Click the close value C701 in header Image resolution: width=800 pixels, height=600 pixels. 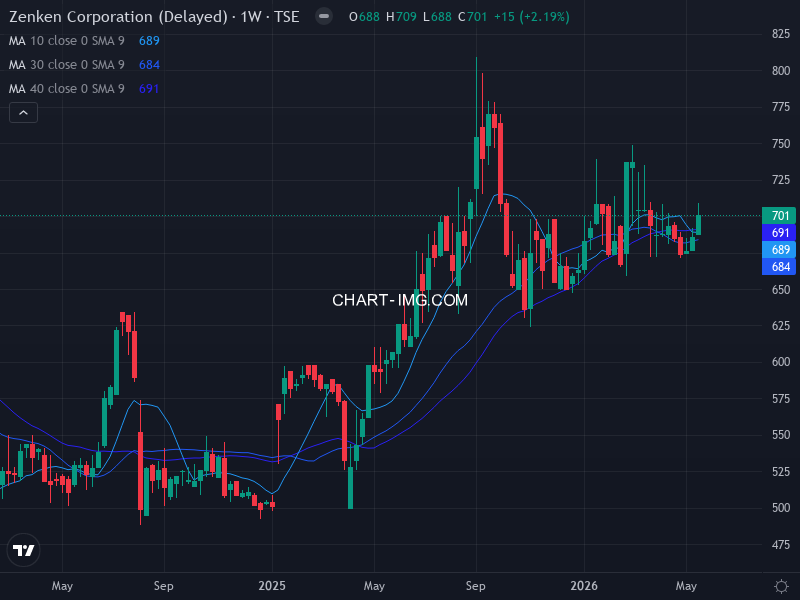click(472, 17)
